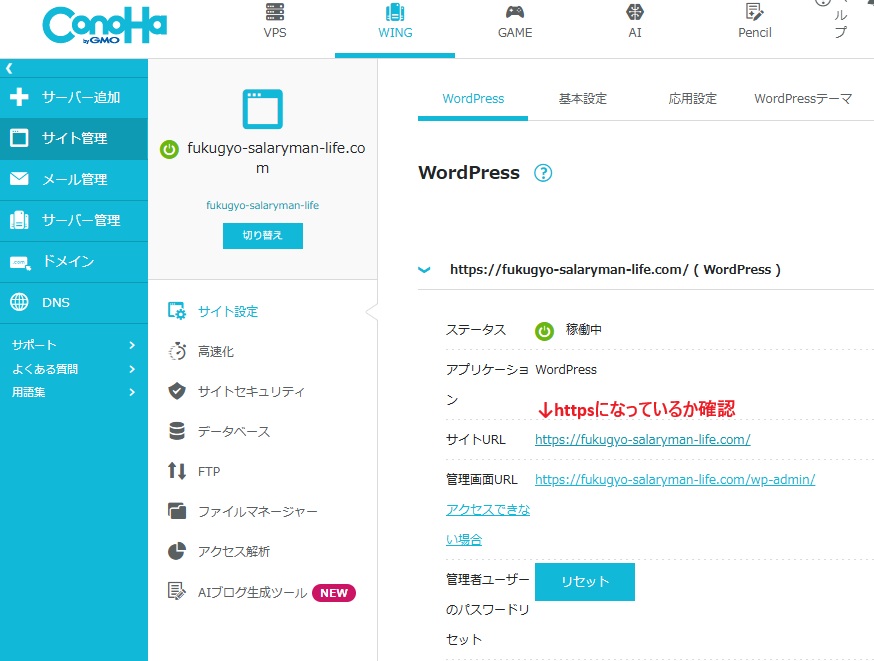
Task: Toggle green power icon beside domain name
Action: [x=170, y=149]
